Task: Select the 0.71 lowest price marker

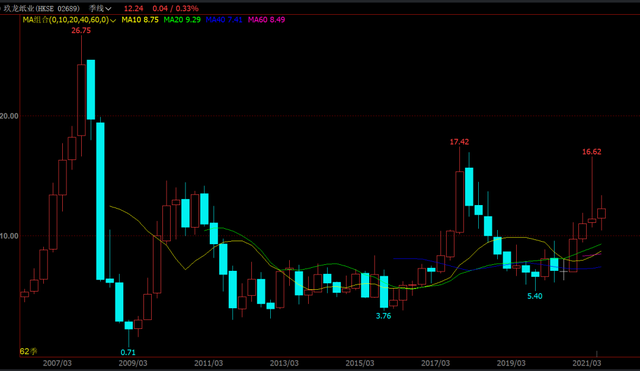Action: click(128, 352)
